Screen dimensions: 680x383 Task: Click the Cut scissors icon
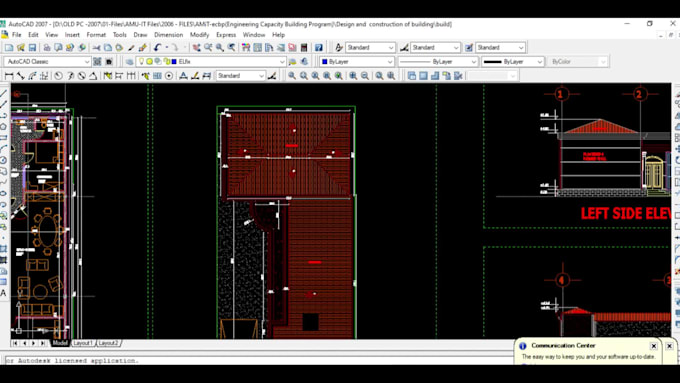pyautogui.click(x=96, y=47)
